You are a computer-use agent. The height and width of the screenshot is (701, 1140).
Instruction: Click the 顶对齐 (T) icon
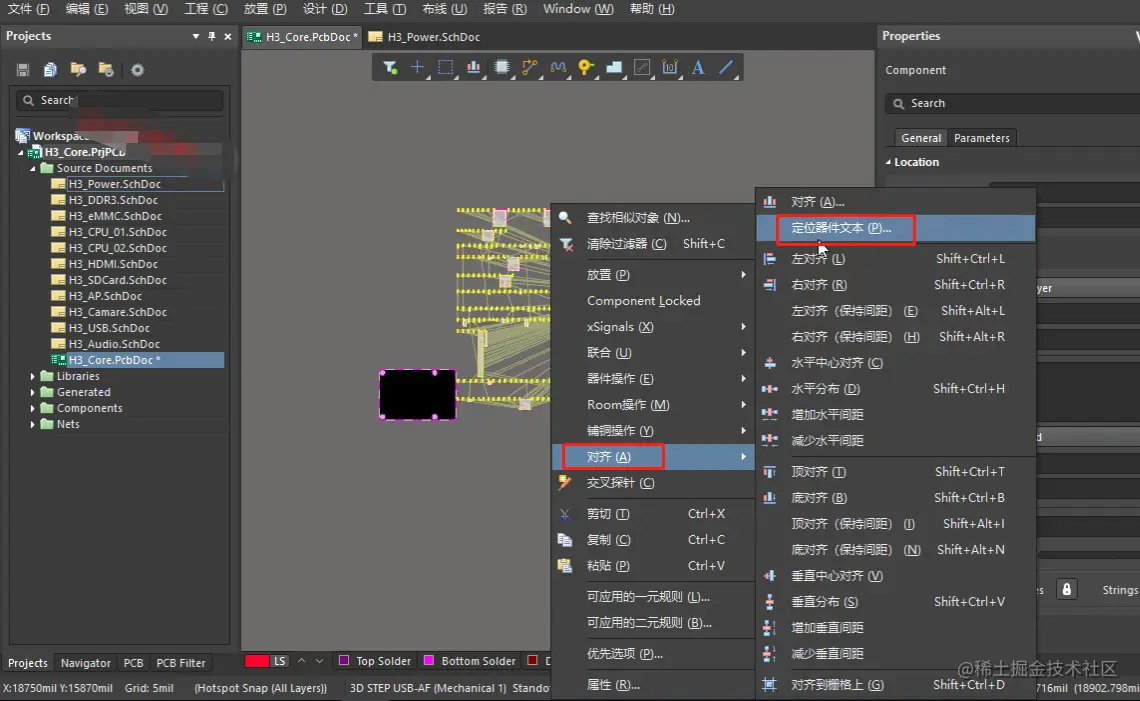point(770,472)
